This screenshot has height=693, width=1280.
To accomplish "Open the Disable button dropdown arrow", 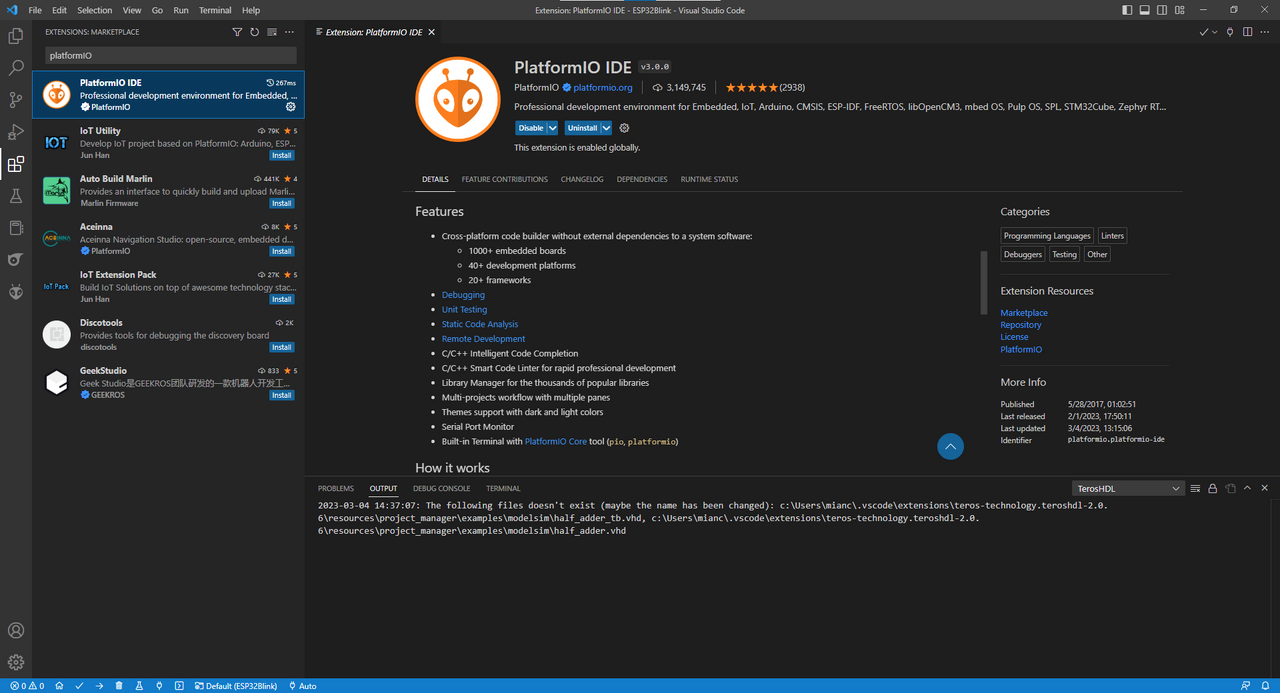I will pos(552,128).
